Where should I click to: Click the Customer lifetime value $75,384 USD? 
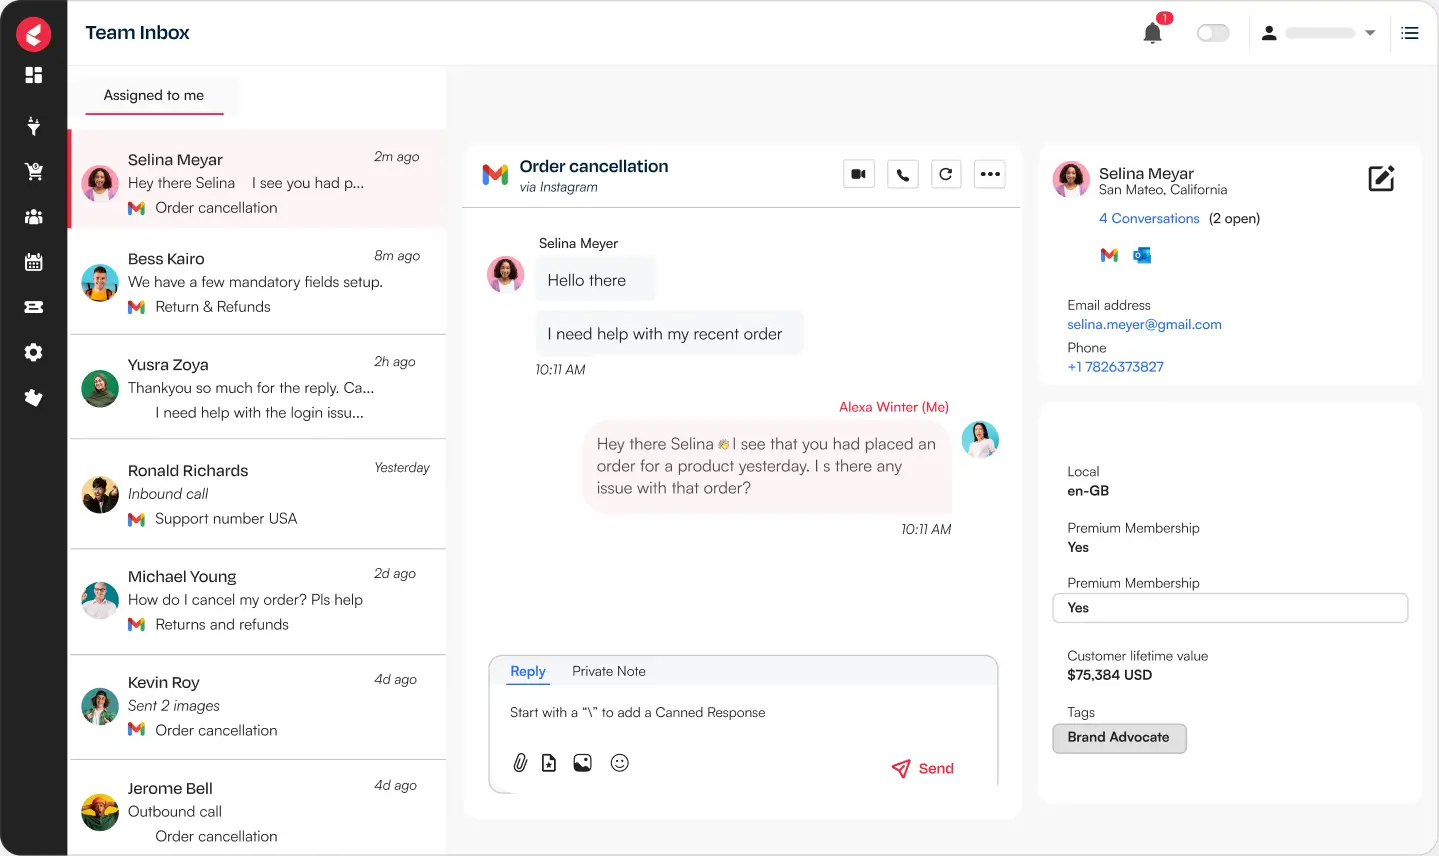(x=1109, y=675)
